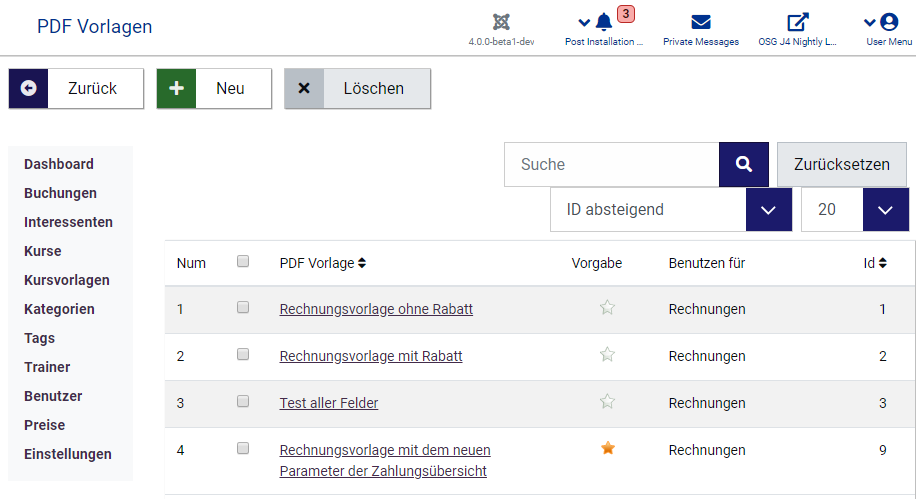Set Rechnungsvorlage mit Rabatt as default star
The width and height of the screenshot is (916, 499).
tap(608, 354)
